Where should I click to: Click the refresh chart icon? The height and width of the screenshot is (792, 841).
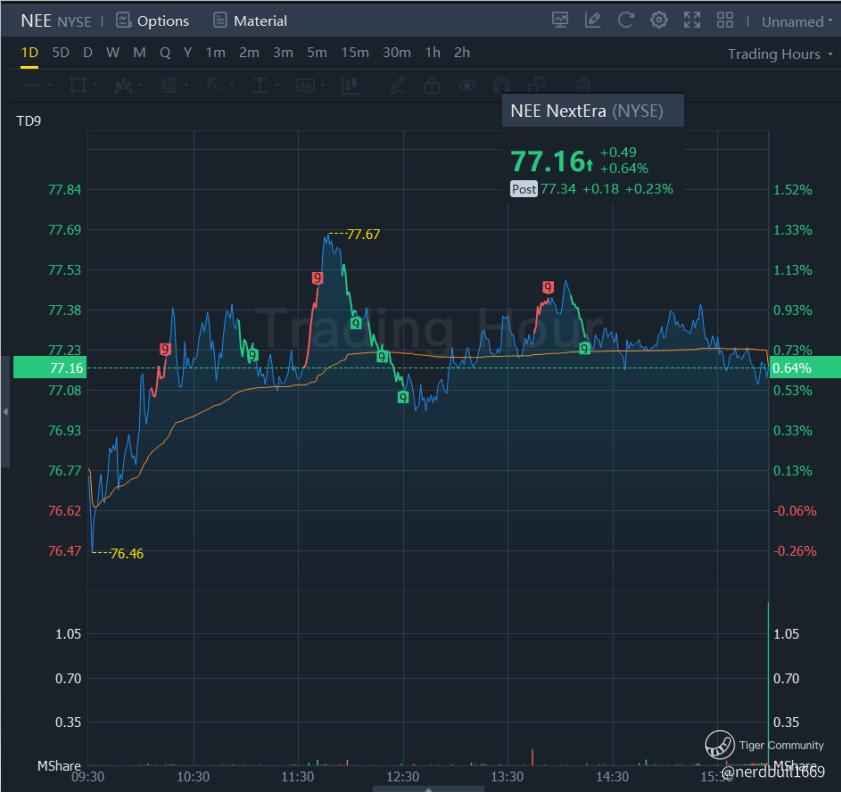[x=626, y=20]
